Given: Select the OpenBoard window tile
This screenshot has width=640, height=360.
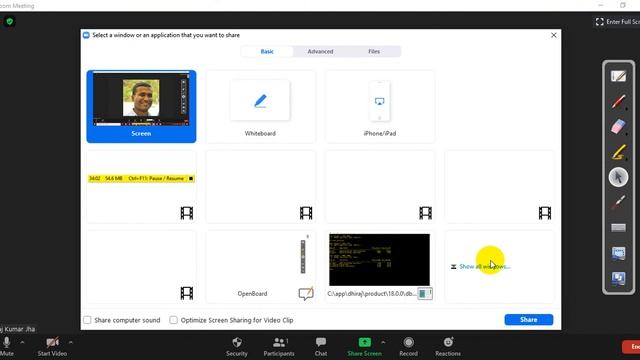Looking at the screenshot, I should click(260, 267).
